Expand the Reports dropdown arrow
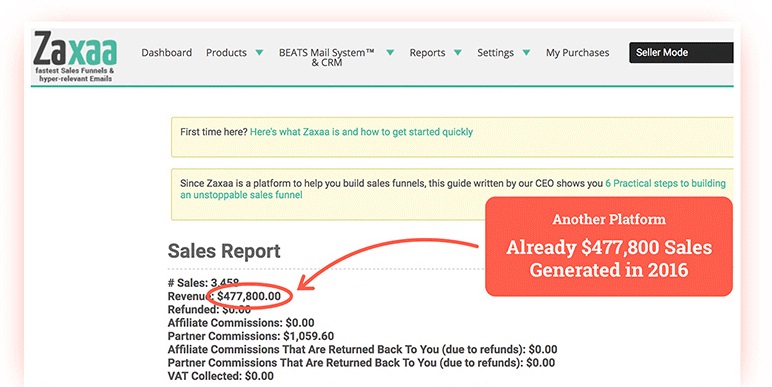Viewport: 772px width, 387px height. (458, 53)
